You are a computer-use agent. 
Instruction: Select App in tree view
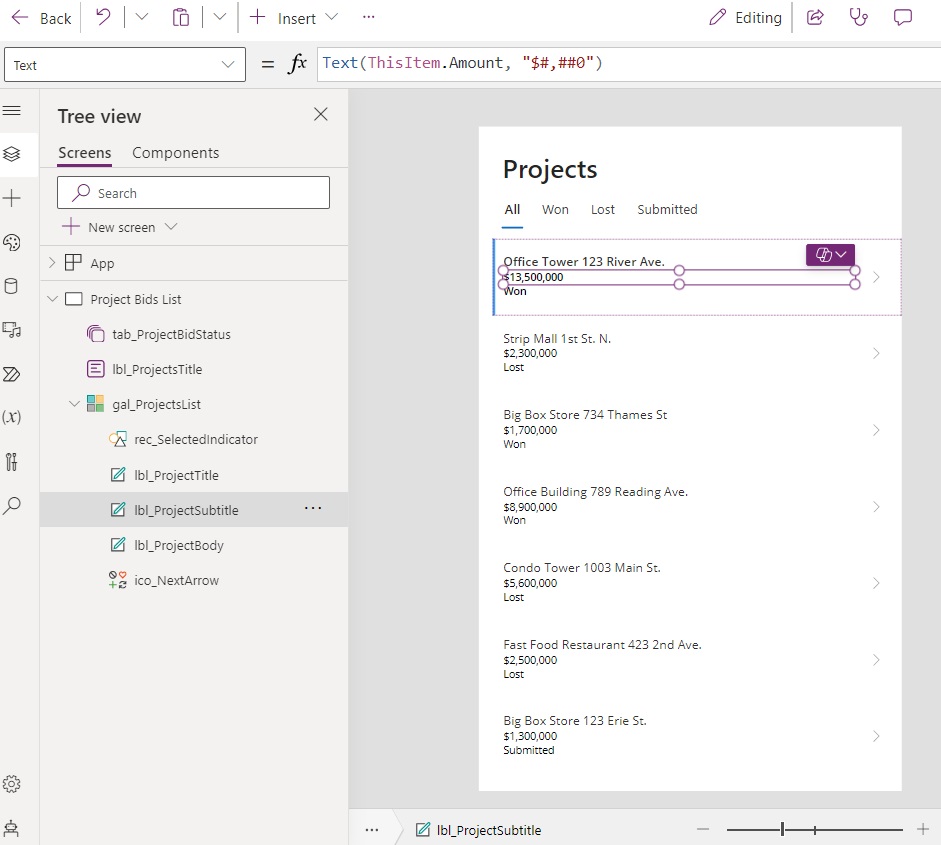pyautogui.click(x=102, y=263)
